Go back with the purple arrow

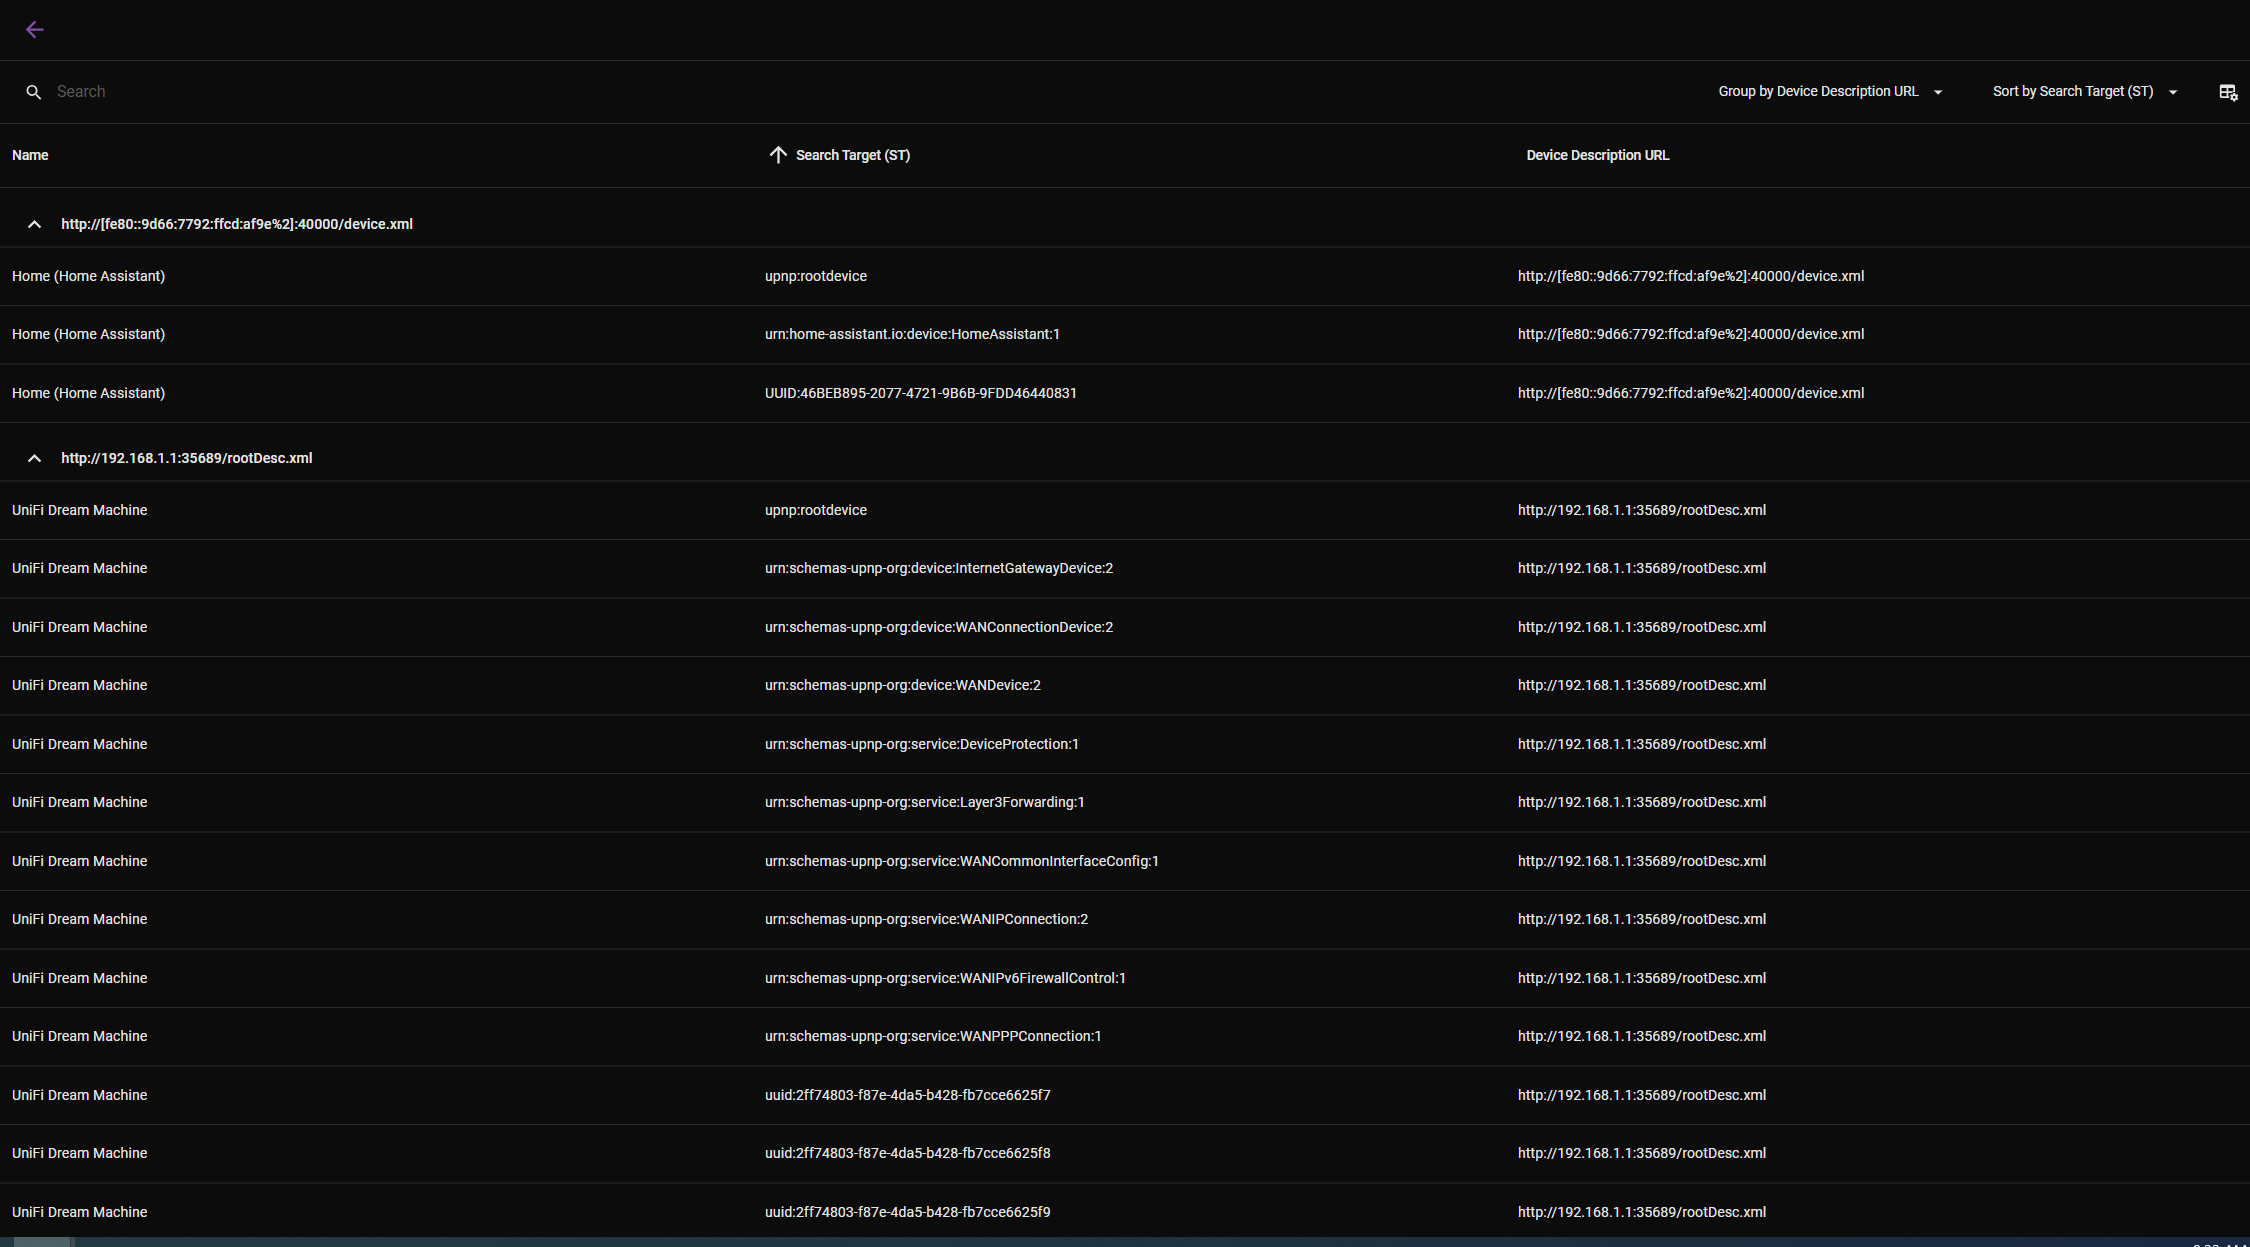(35, 30)
